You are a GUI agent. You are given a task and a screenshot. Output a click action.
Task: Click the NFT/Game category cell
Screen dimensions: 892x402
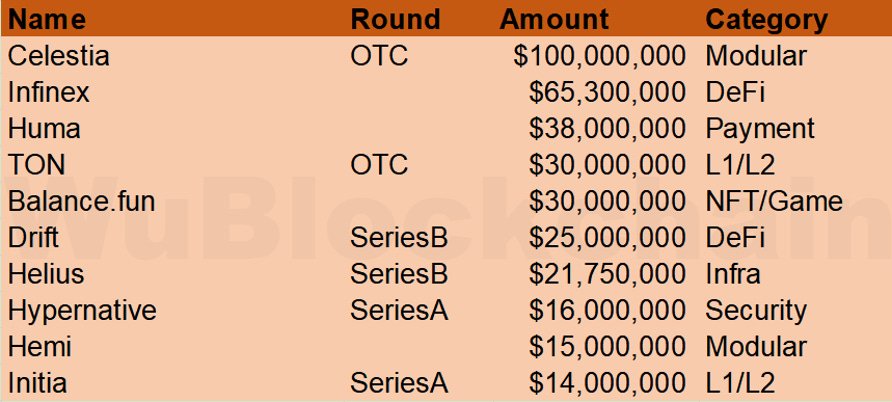(774, 201)
